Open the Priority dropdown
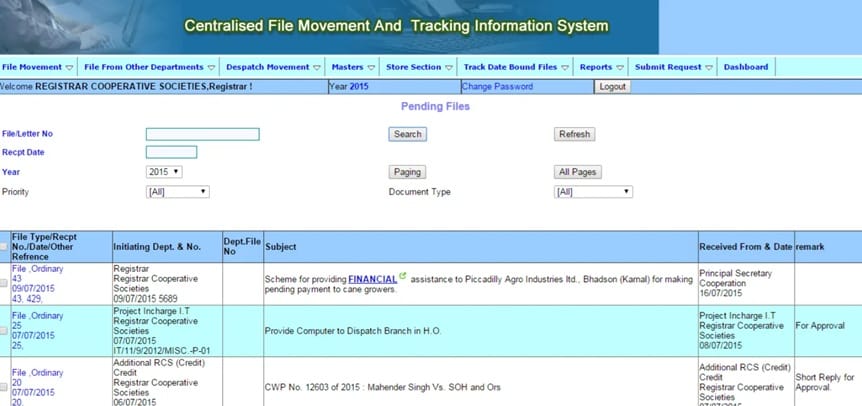Screen dimensions: 862x406 (x=178, y=192)
